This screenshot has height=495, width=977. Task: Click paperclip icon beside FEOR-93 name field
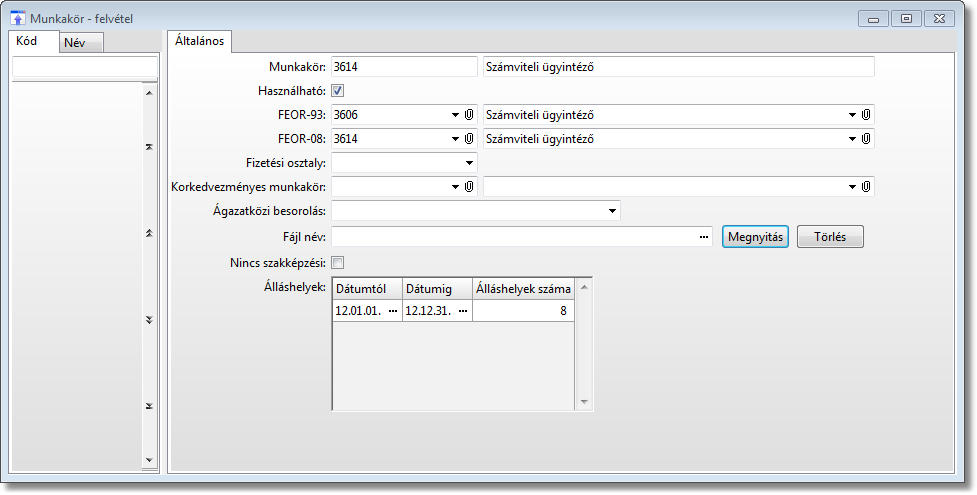tap(865, 115)
